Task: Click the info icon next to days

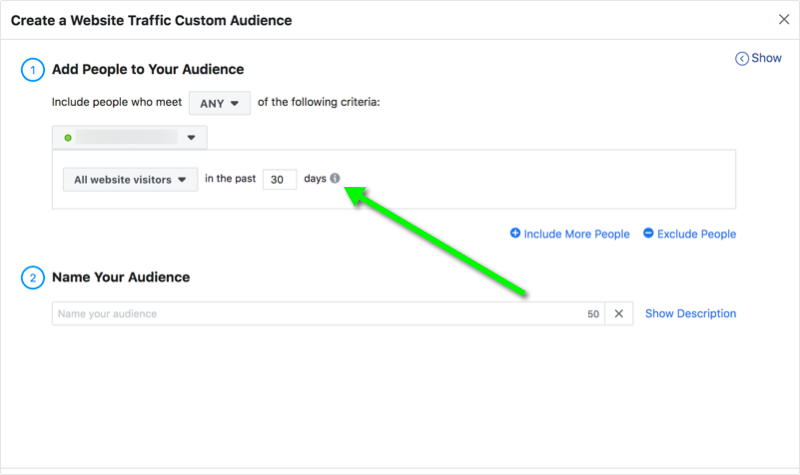Action: click(335, 179)
